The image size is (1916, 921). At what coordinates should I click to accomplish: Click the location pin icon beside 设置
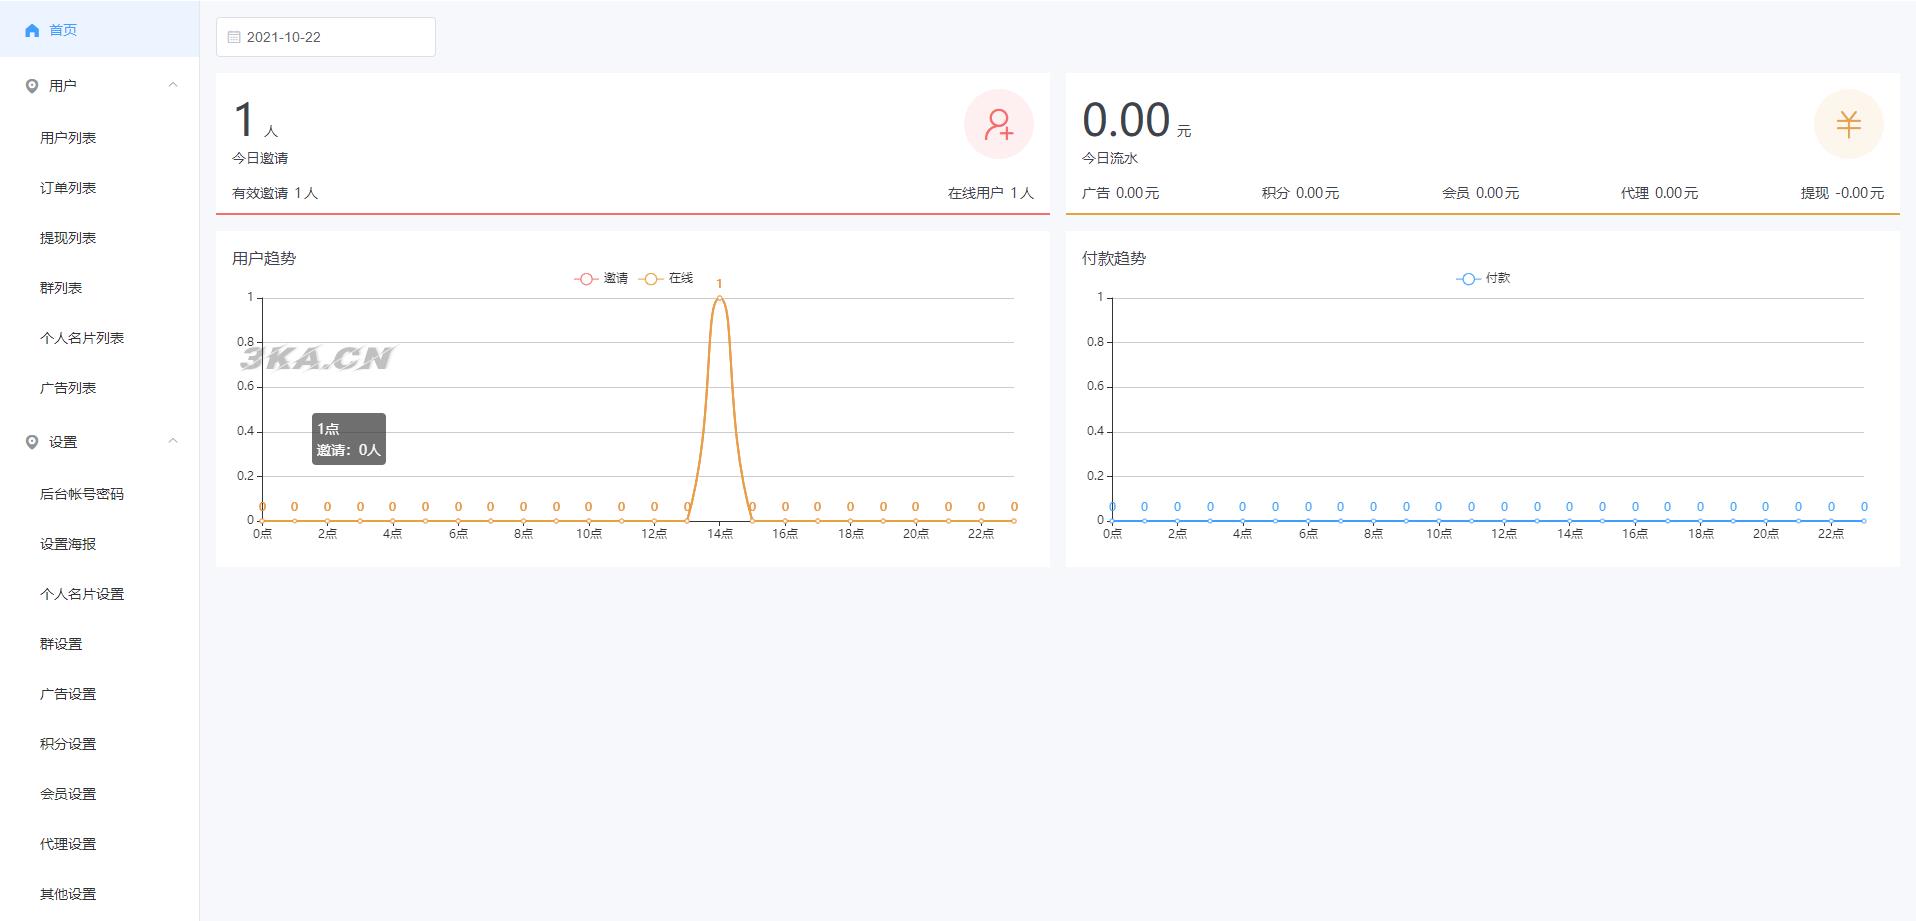click(x=32, y=442)
